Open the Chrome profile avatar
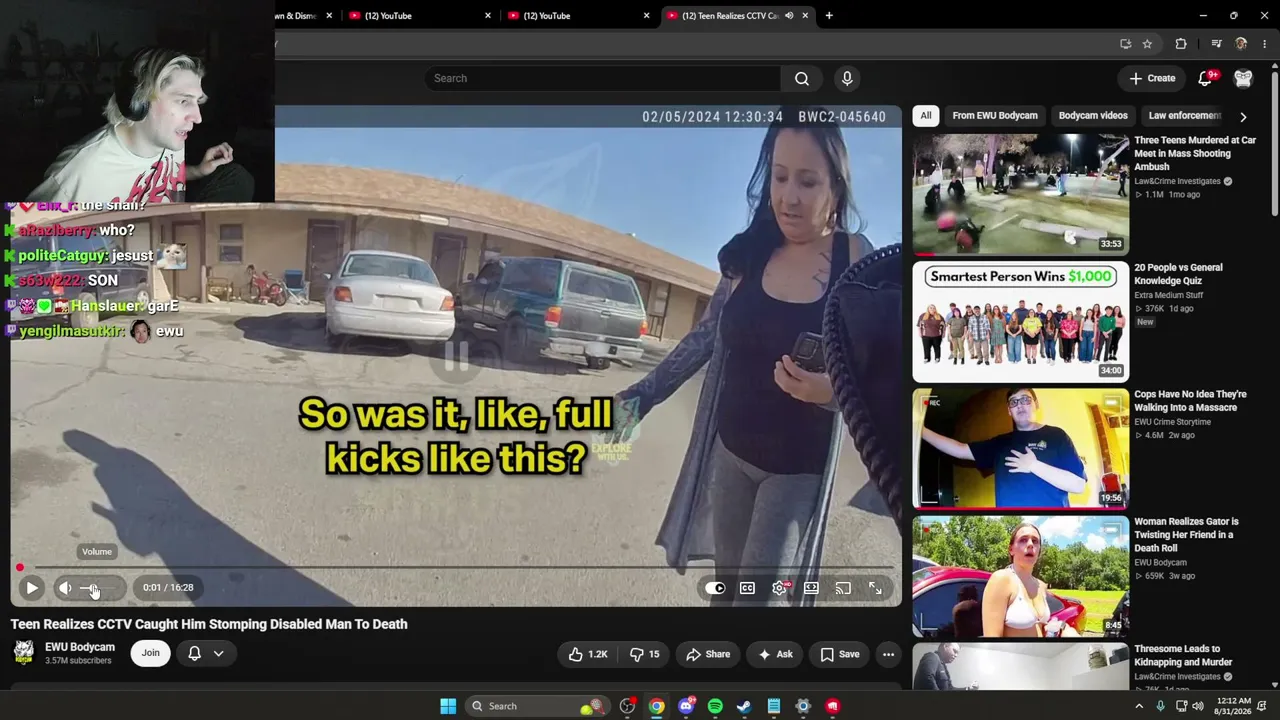 click(1241, 44)
